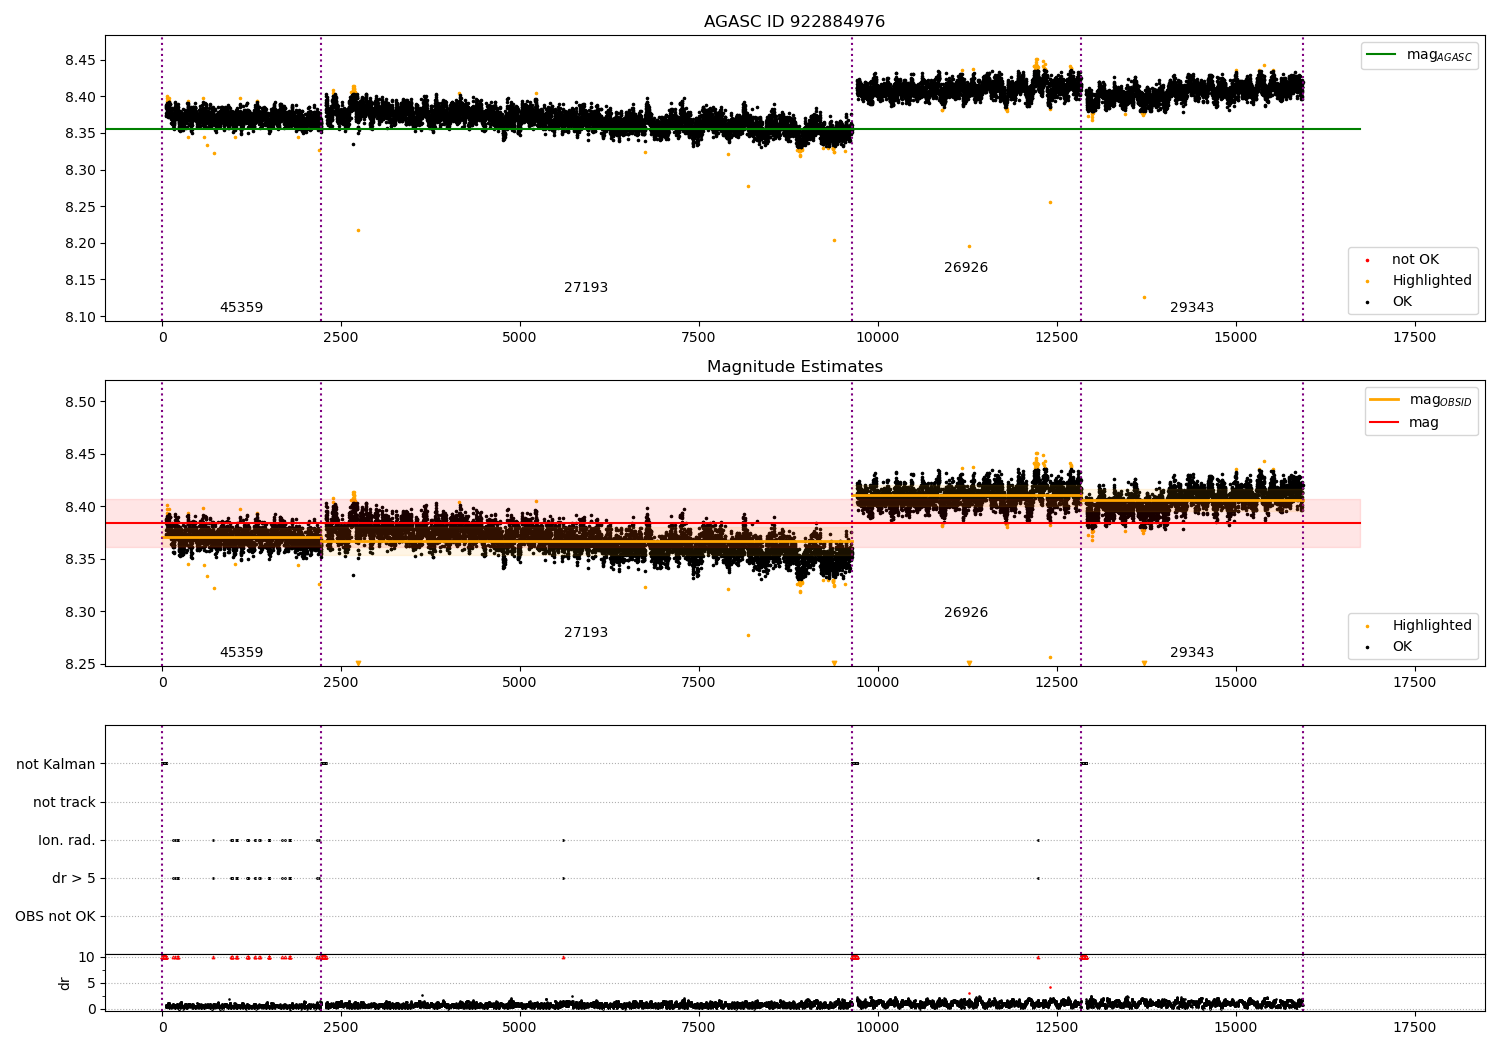This screenshot has height=1050, width=1500.
Task: Click the title "AGASC ID 922884976"
Action: coord(794,22)
